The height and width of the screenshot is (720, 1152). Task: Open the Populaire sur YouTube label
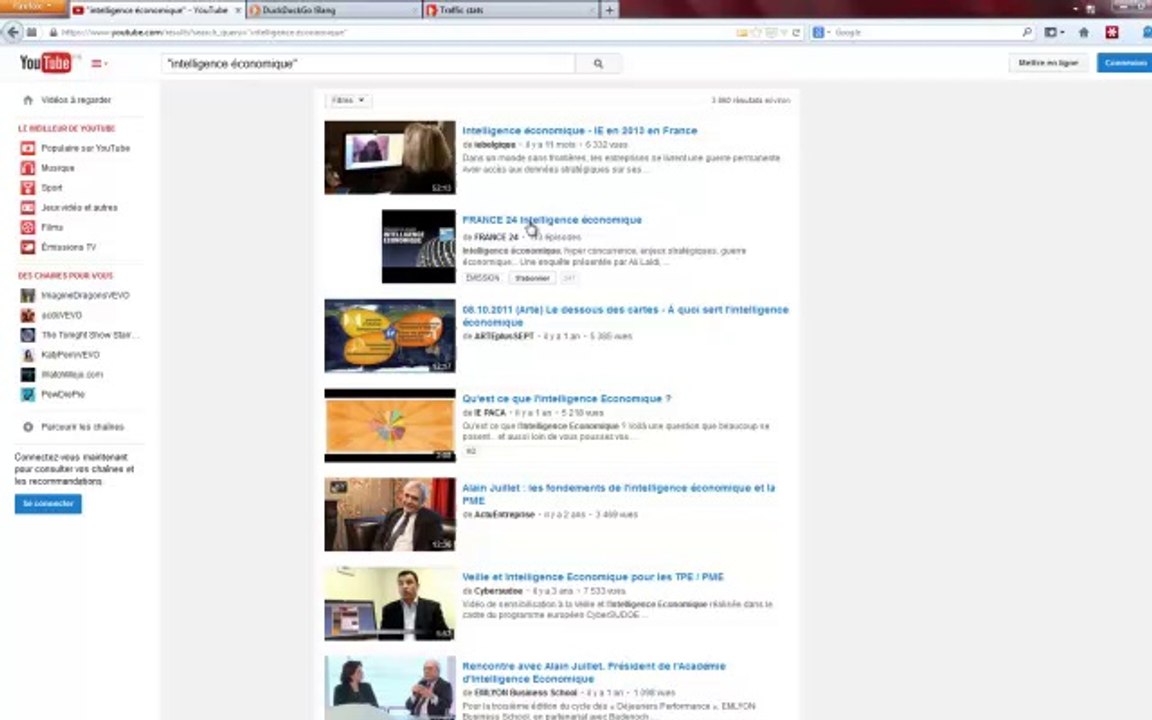pyautogui.click(x=85, y=148)
